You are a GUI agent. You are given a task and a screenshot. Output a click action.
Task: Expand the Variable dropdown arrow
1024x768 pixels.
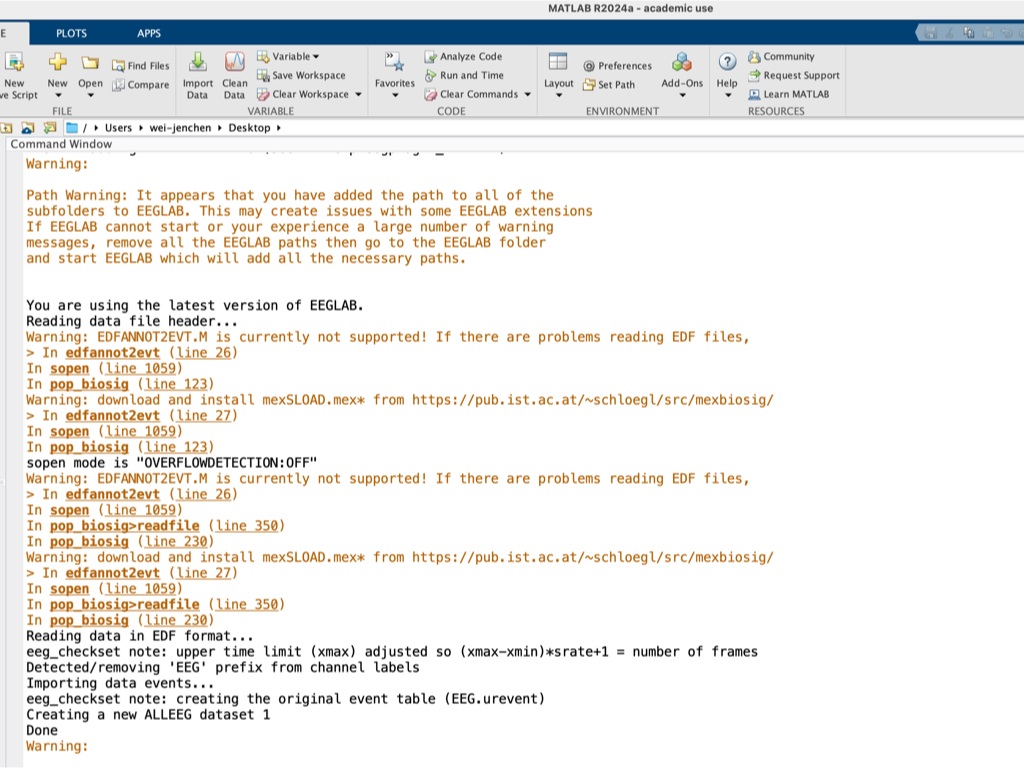pos(316,57)
